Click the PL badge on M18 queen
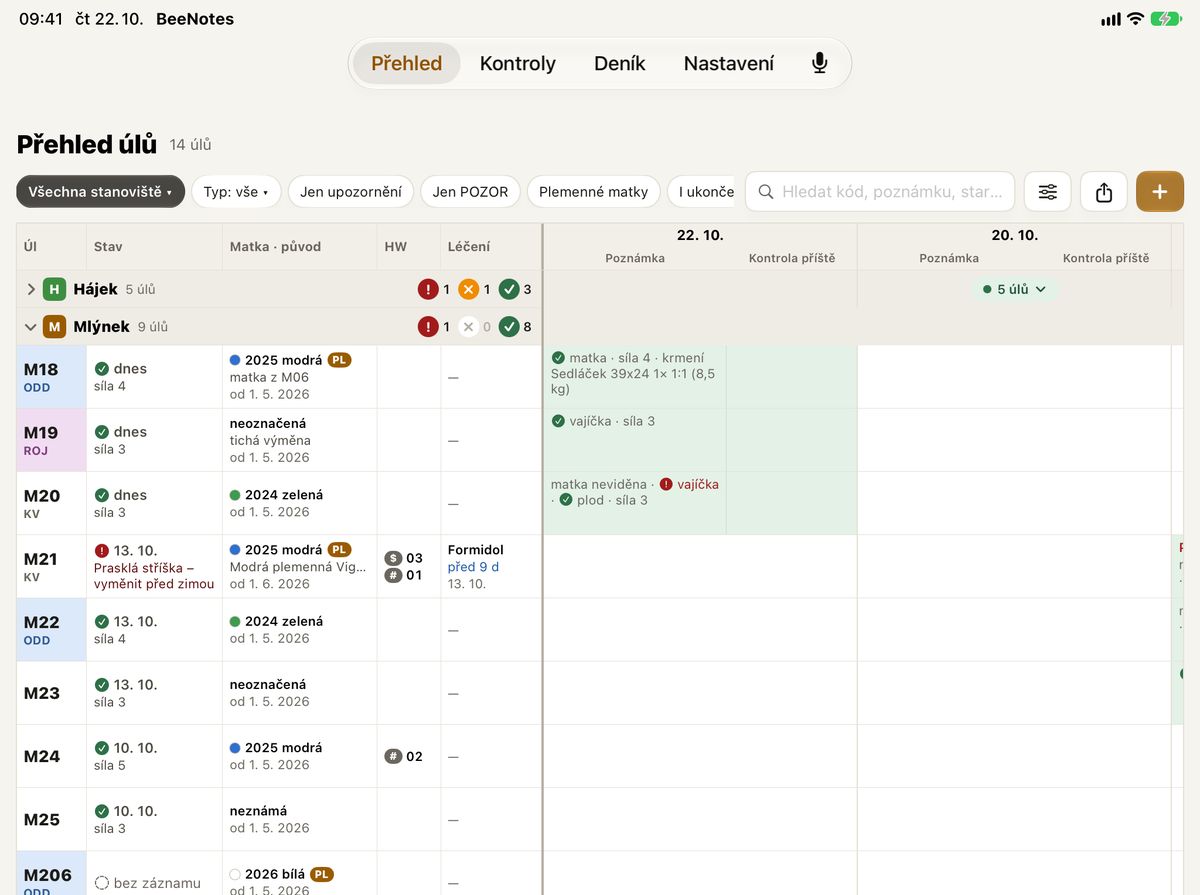The image size is (1200, 895). [339, 360]
